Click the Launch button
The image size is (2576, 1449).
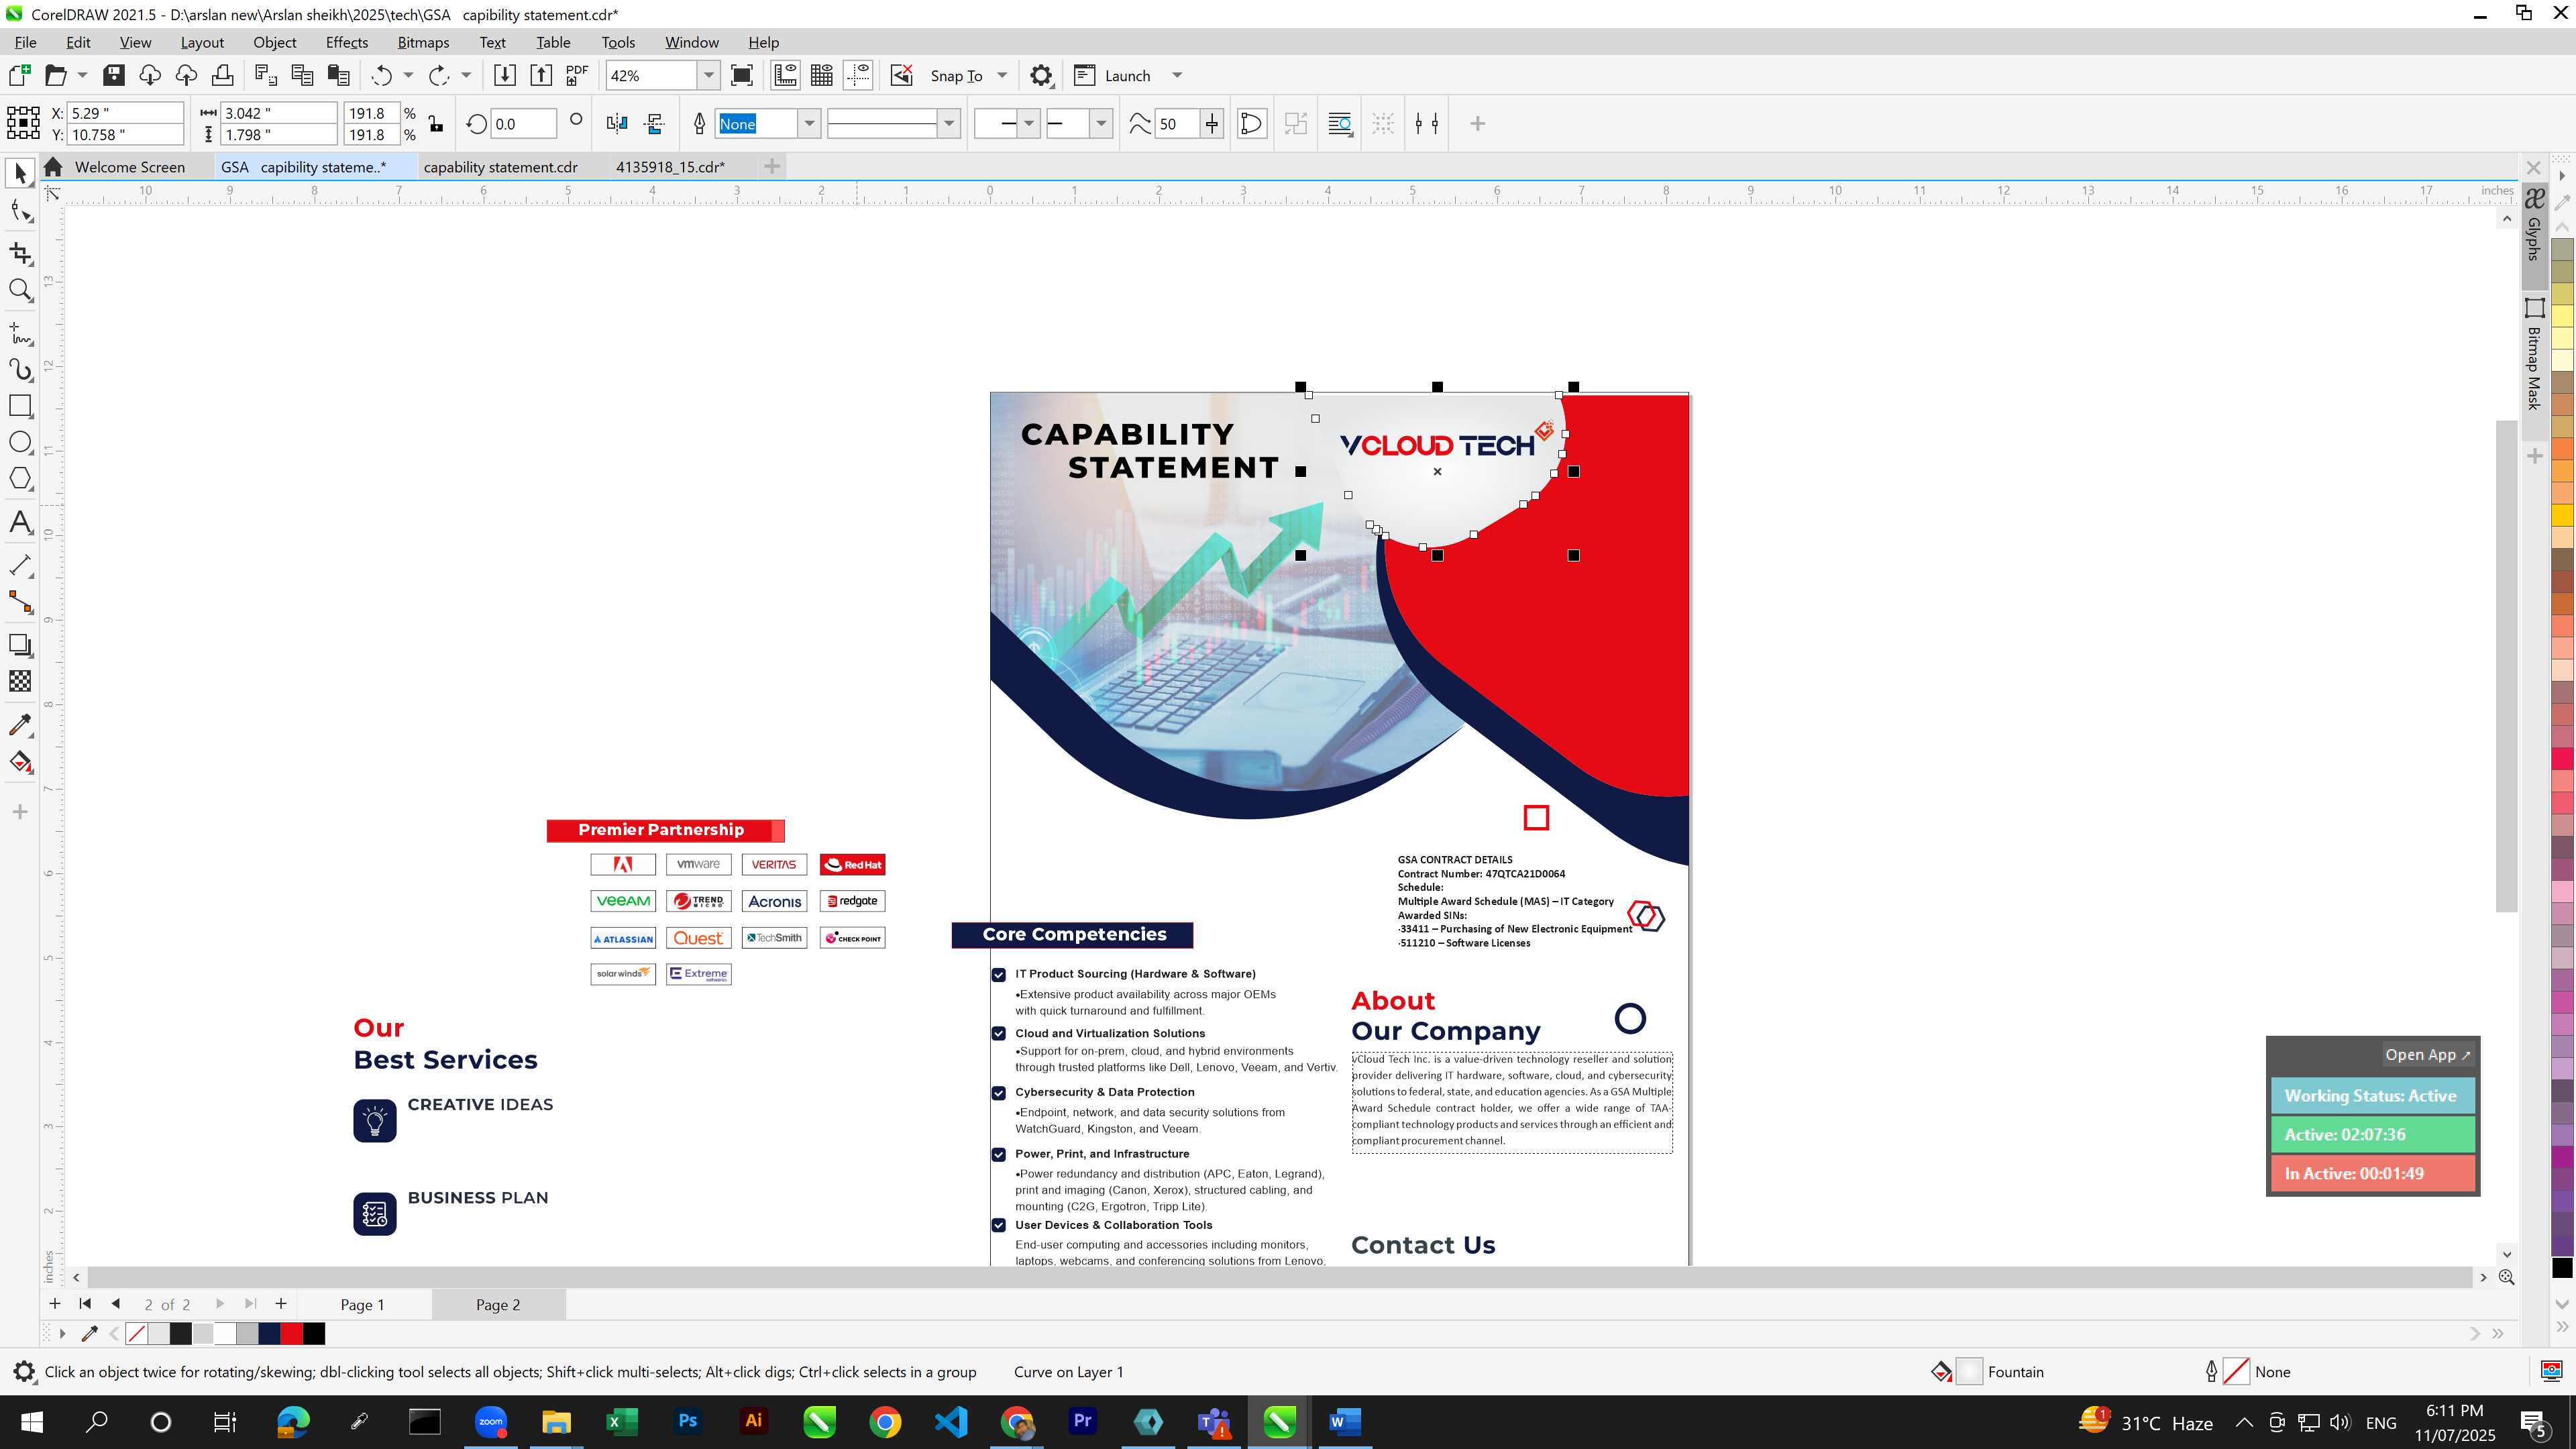pos(1113,76)
